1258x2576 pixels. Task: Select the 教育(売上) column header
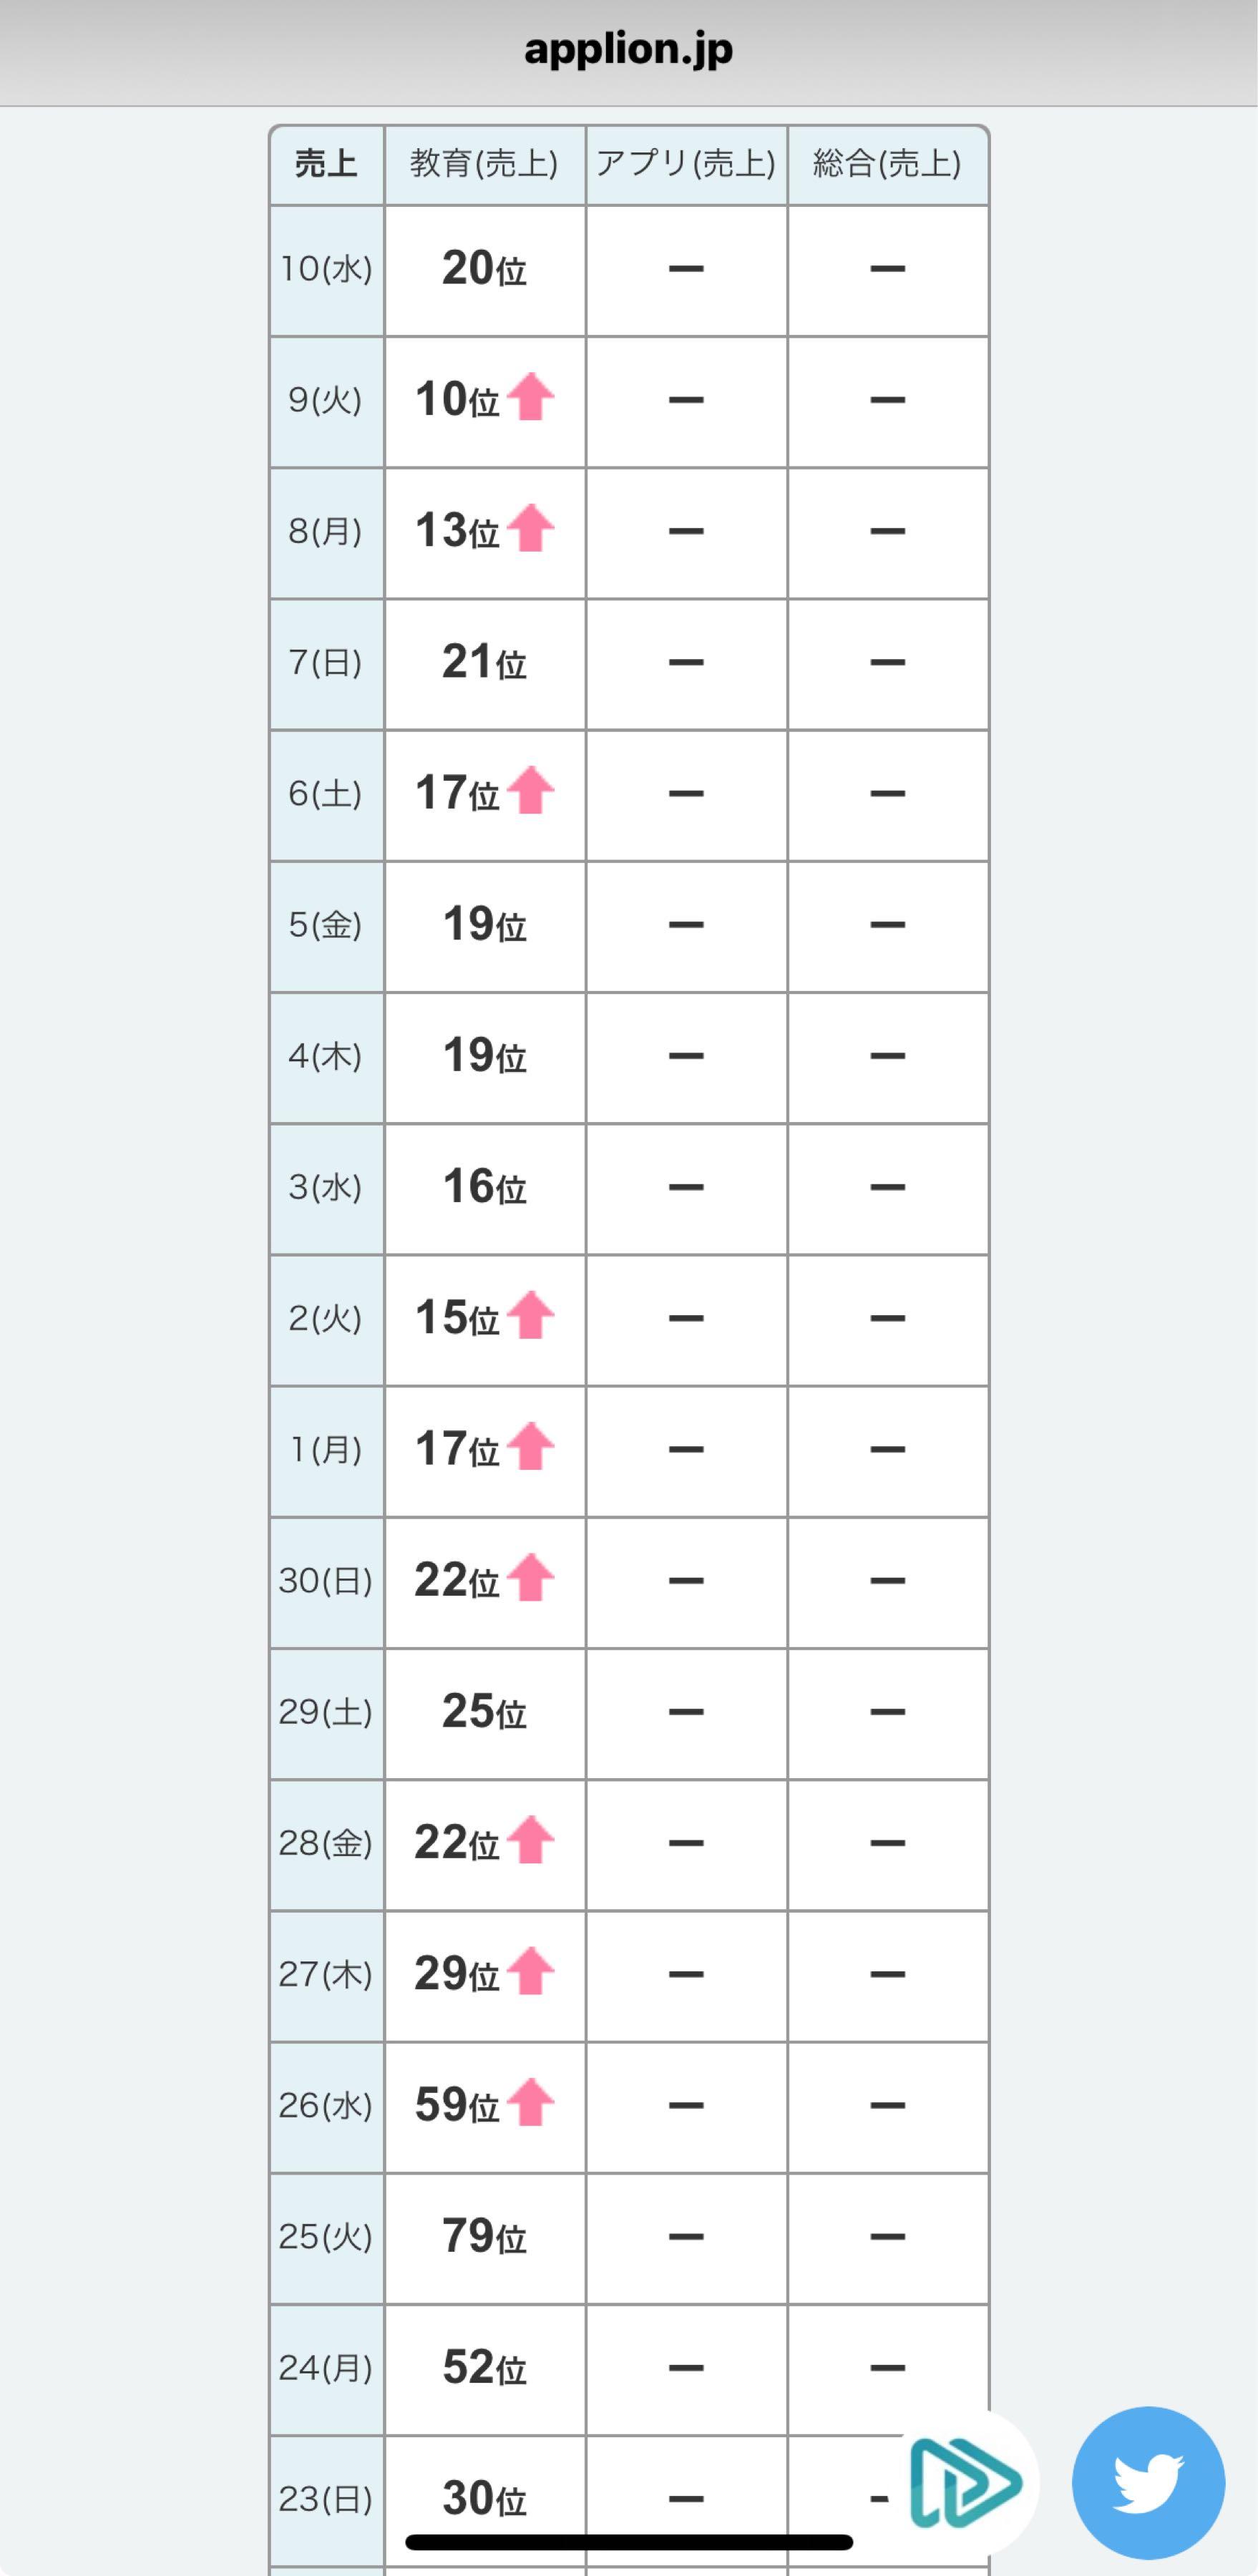(484, 164)
